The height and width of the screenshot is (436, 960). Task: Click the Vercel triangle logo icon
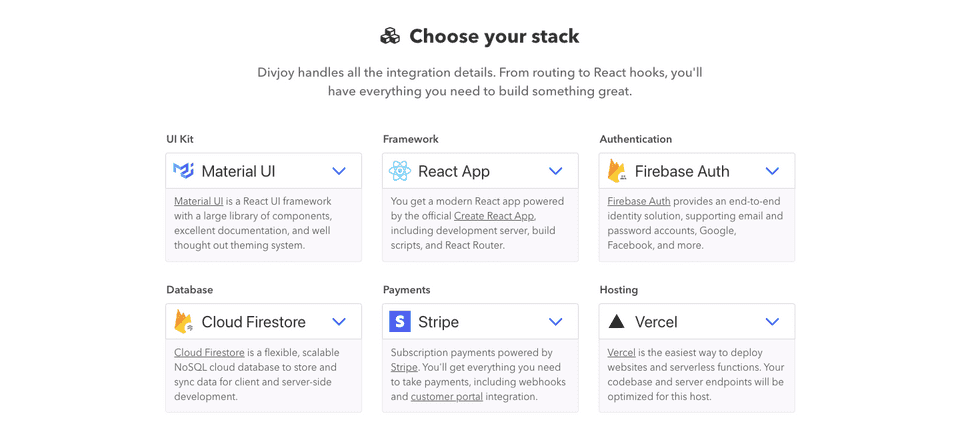(x=617, y=321)
